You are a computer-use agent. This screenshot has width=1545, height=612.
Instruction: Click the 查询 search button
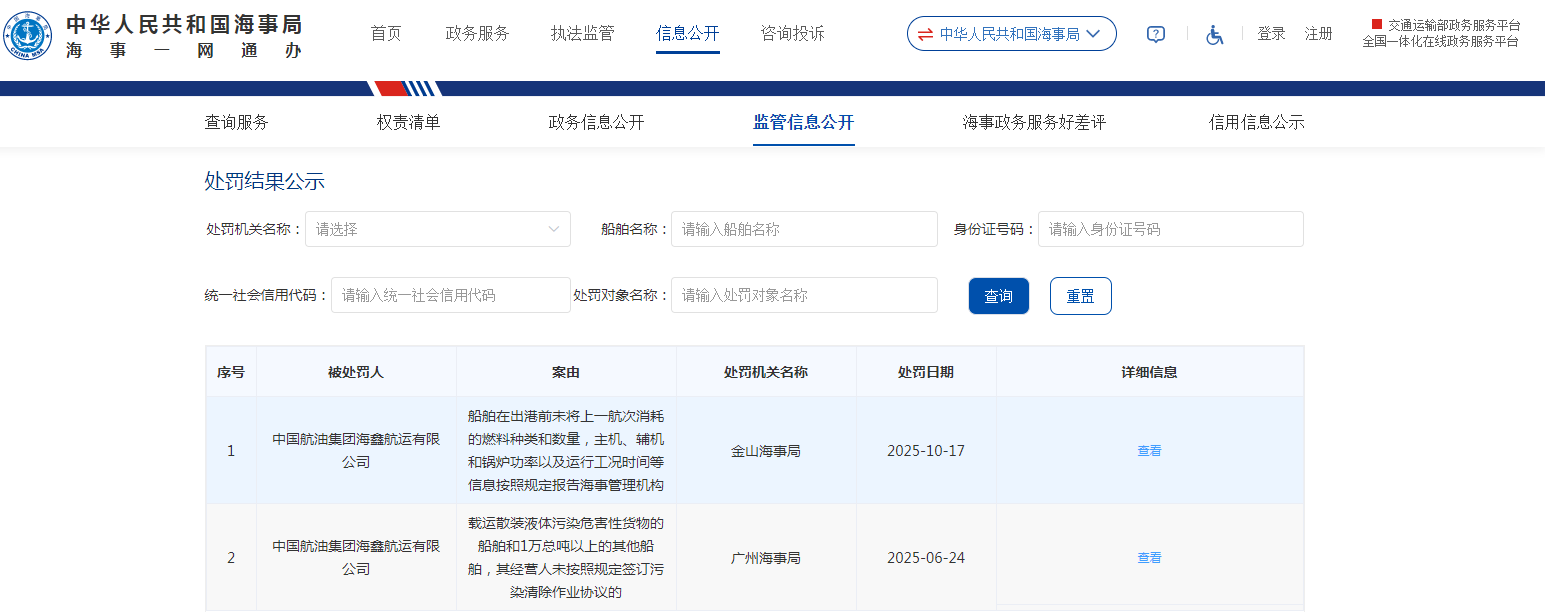pos(998,296)
